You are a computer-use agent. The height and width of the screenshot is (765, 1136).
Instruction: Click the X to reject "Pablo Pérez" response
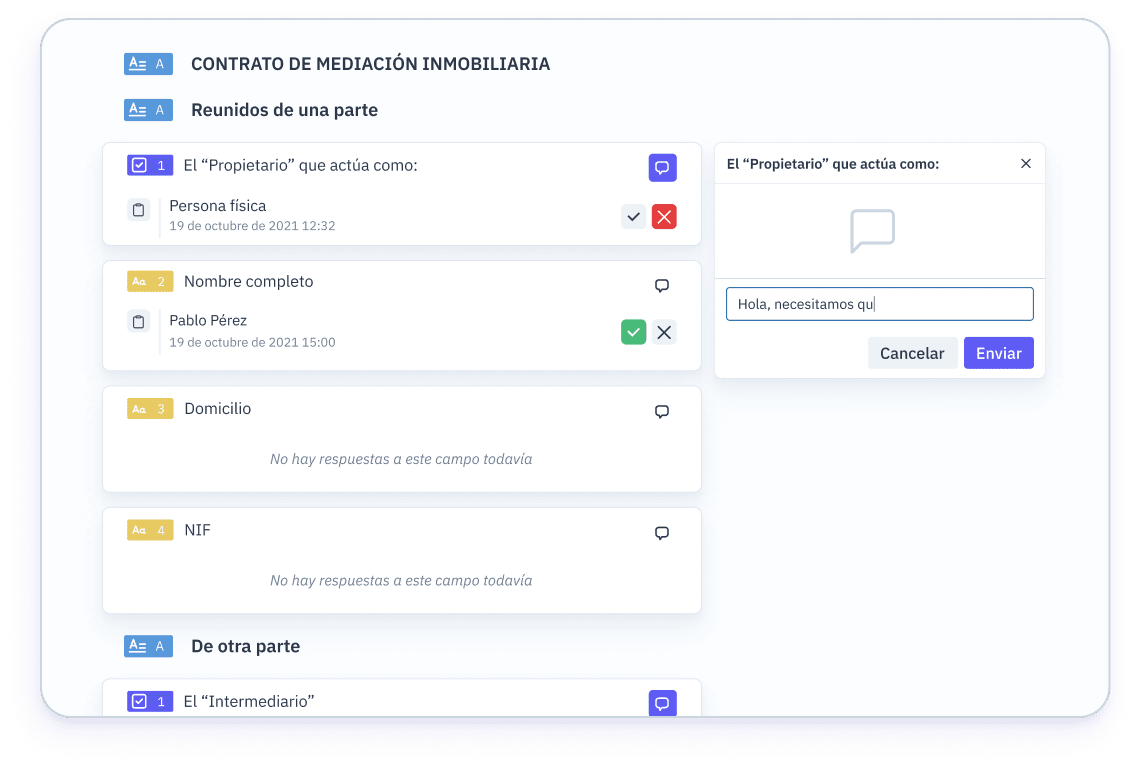click(x=664, y=332)
